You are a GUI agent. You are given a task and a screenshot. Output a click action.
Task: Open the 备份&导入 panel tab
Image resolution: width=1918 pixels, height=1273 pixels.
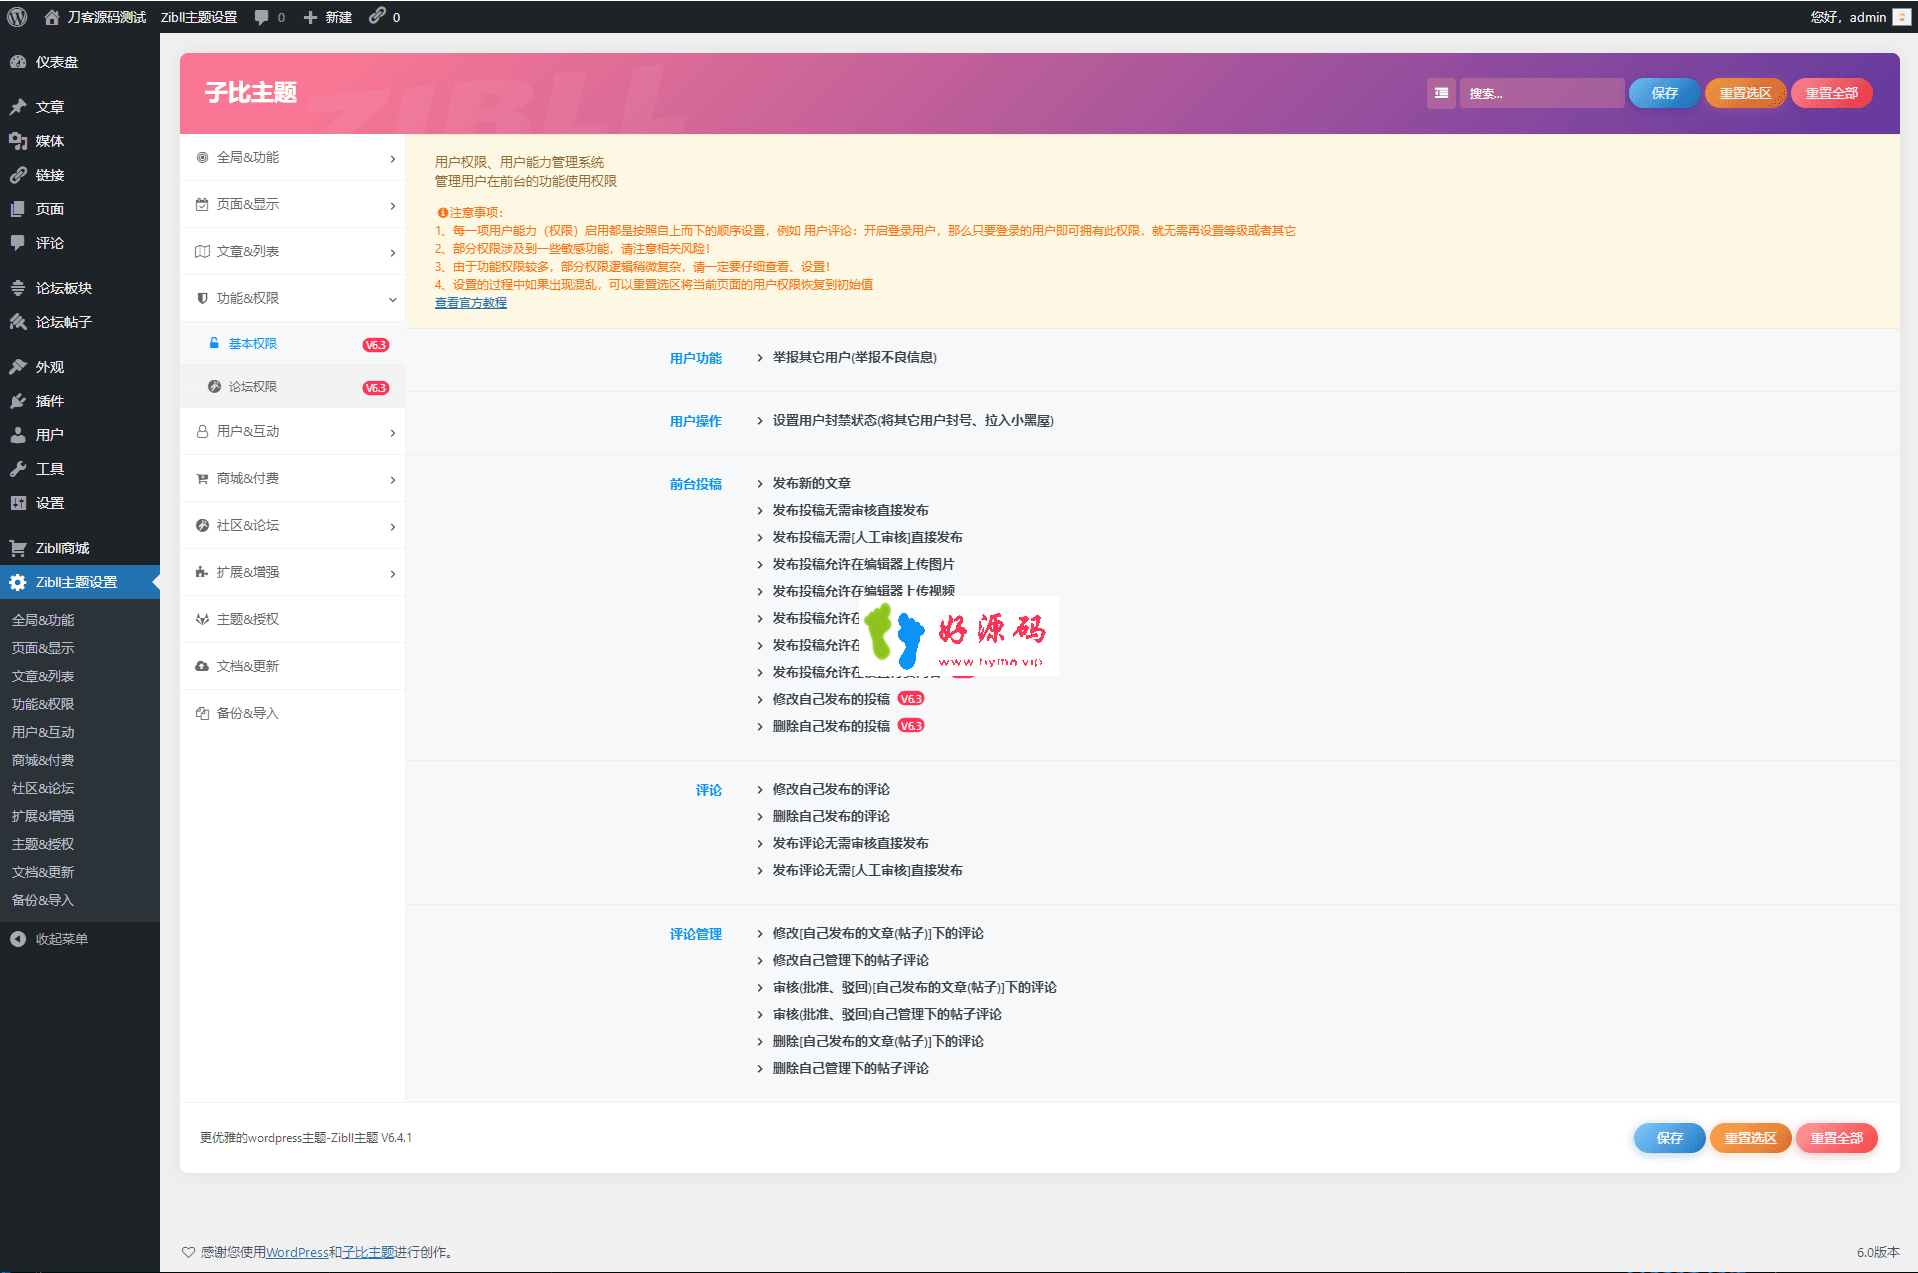292,713
